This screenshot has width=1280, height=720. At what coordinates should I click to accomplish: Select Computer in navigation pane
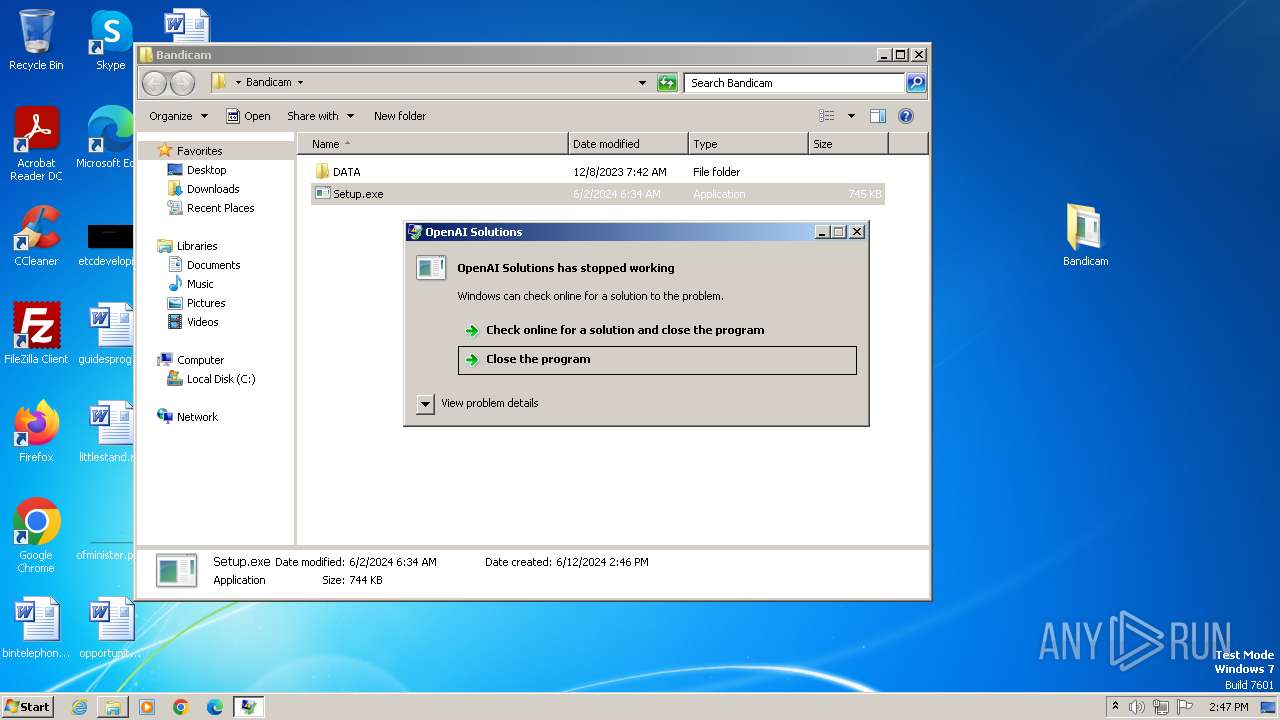point(200,360)
